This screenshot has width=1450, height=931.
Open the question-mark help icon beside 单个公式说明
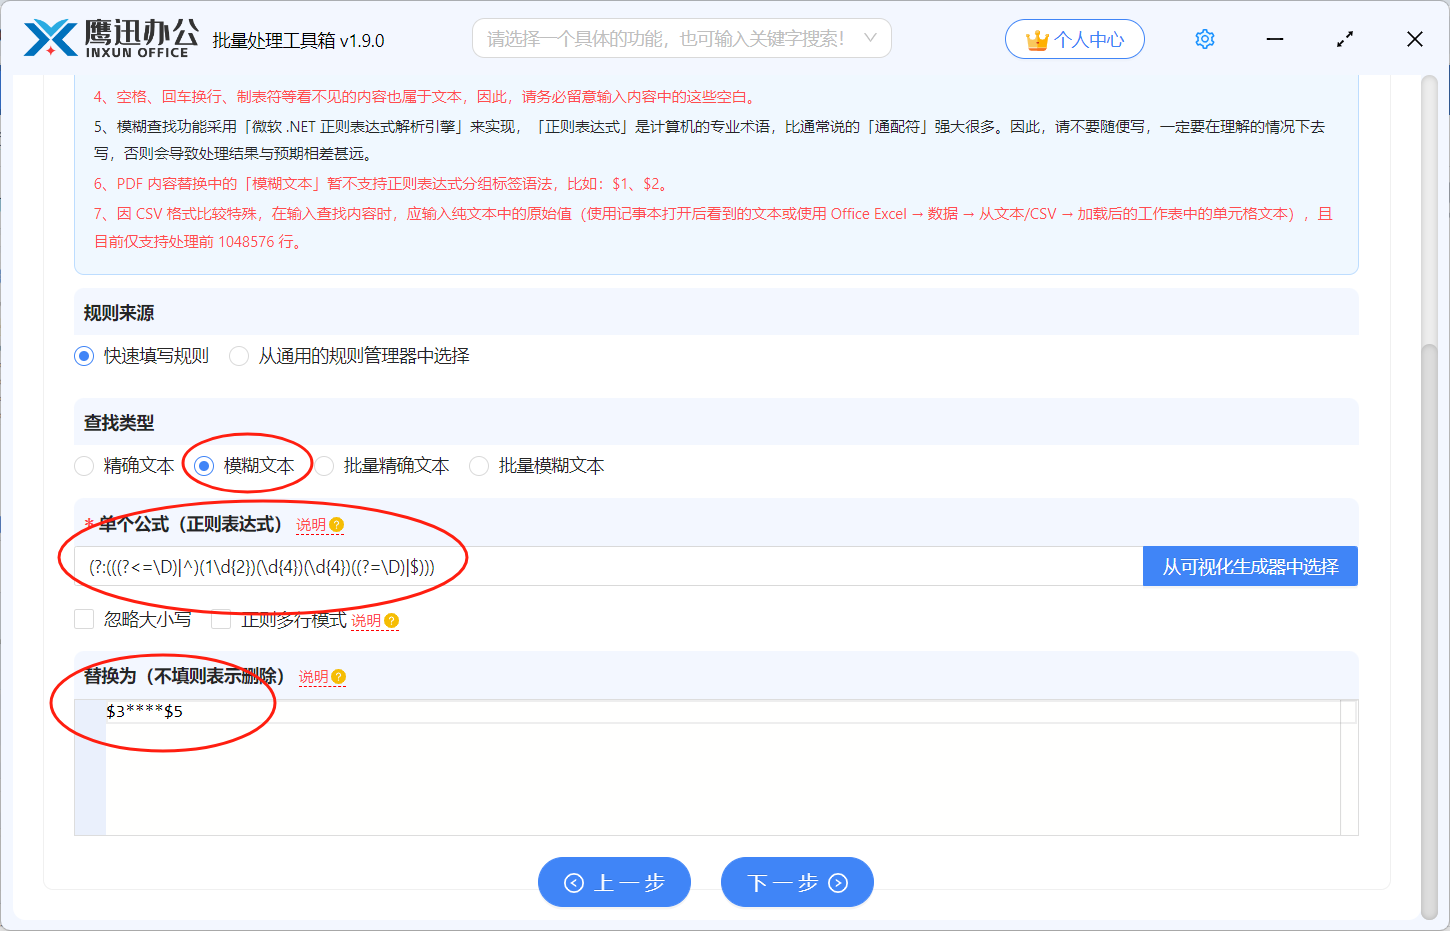(338, 524)
